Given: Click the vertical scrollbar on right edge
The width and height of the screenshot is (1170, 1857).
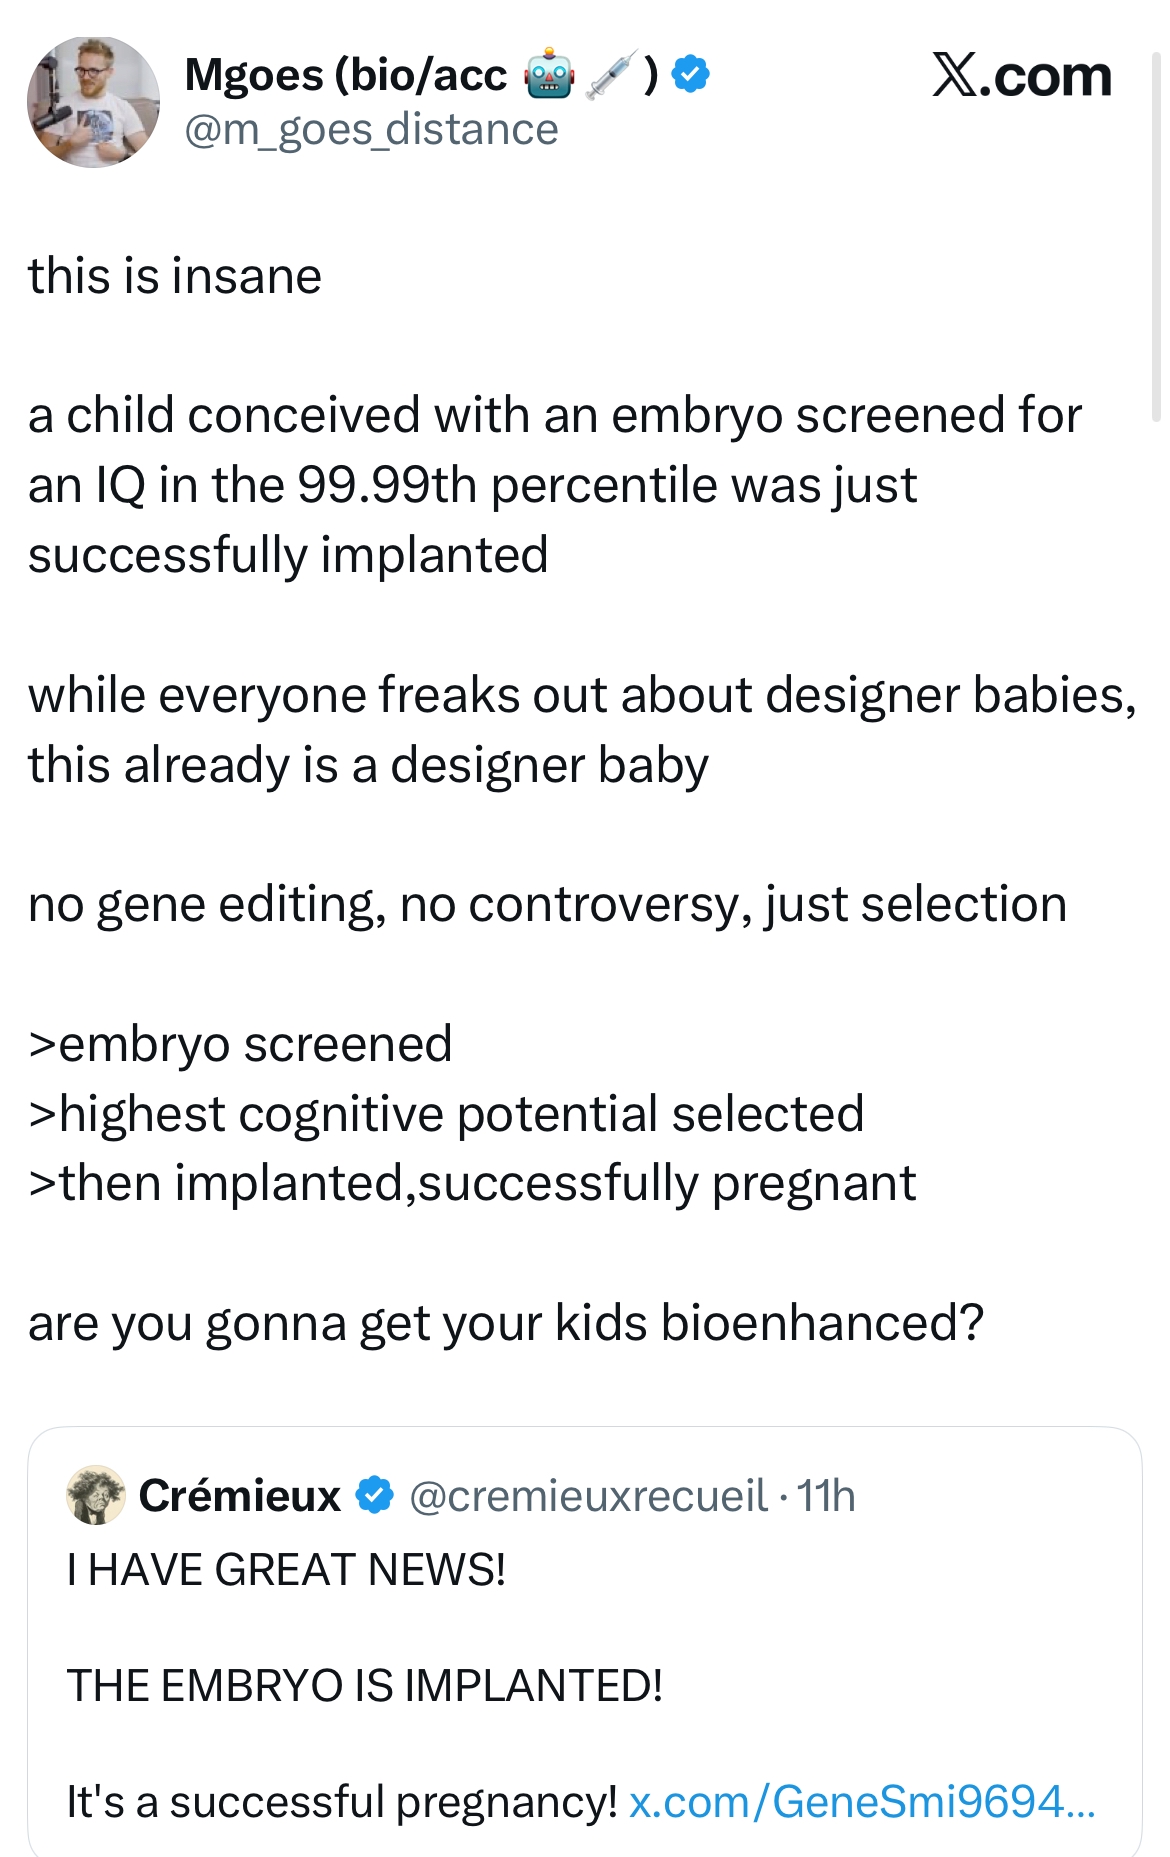Looking at the screenshot, I should click(1156, 240).
